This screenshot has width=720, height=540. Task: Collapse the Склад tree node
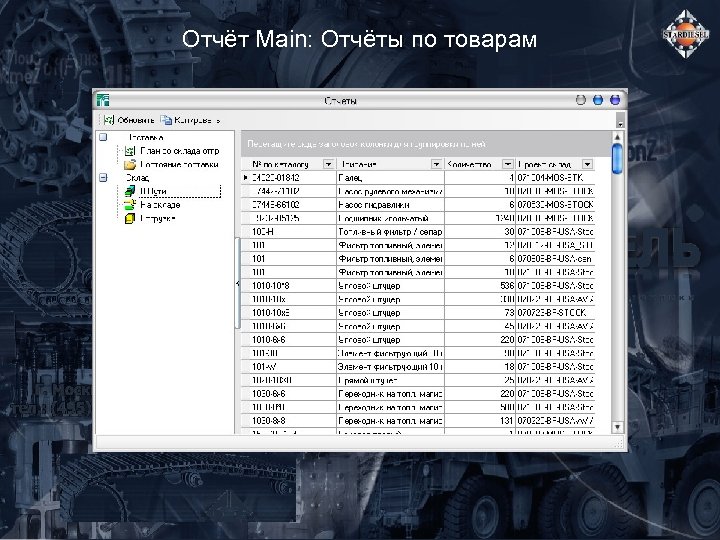(x=103, y=177)
